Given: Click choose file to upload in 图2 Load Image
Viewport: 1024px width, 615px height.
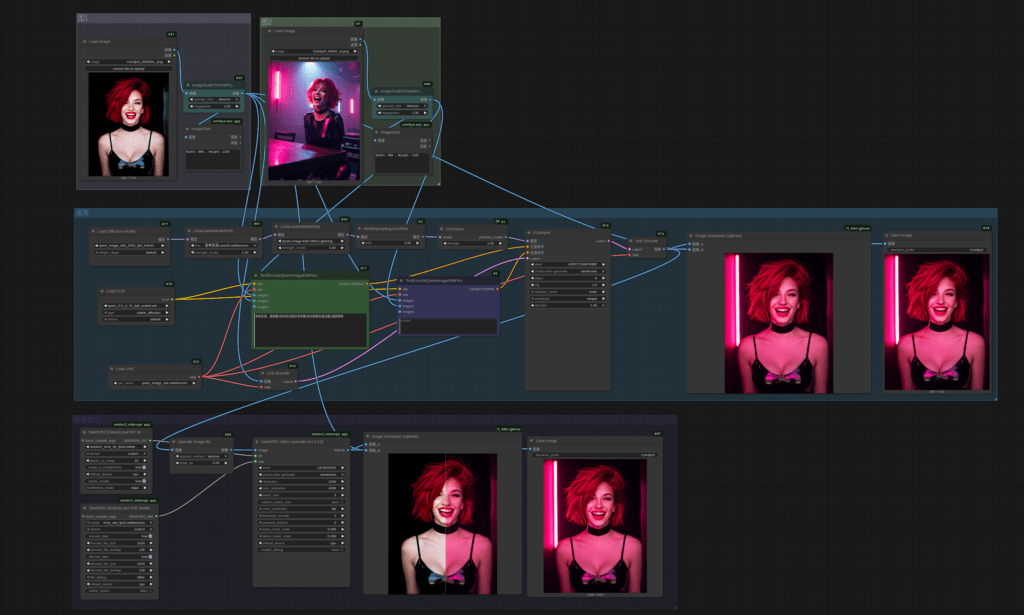Looking at the screenshot, I should tap(313, 58).
